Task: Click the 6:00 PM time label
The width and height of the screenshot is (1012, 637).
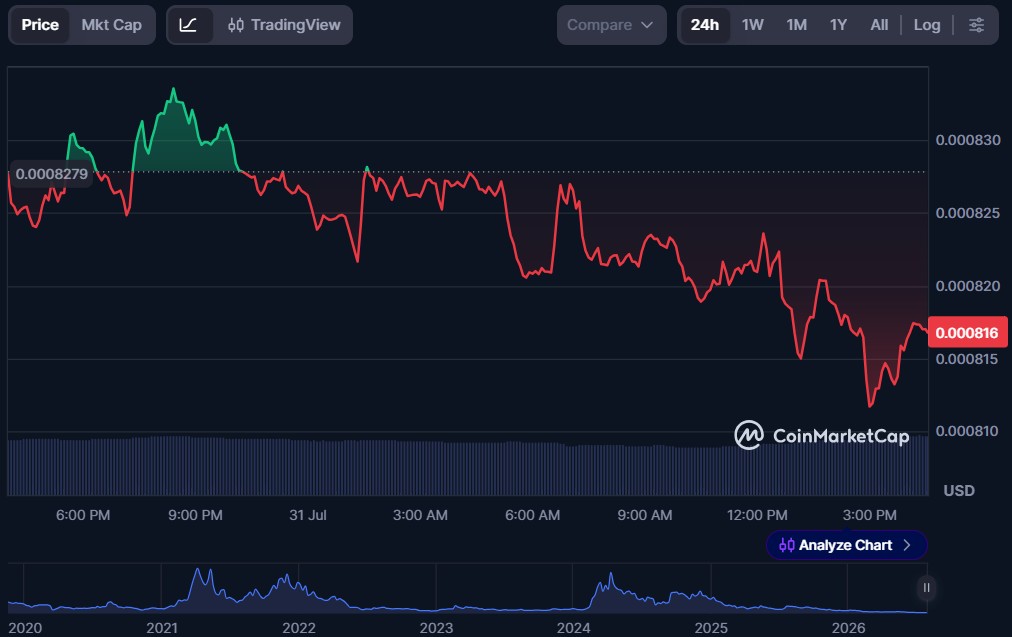Action: coord(83,515)
